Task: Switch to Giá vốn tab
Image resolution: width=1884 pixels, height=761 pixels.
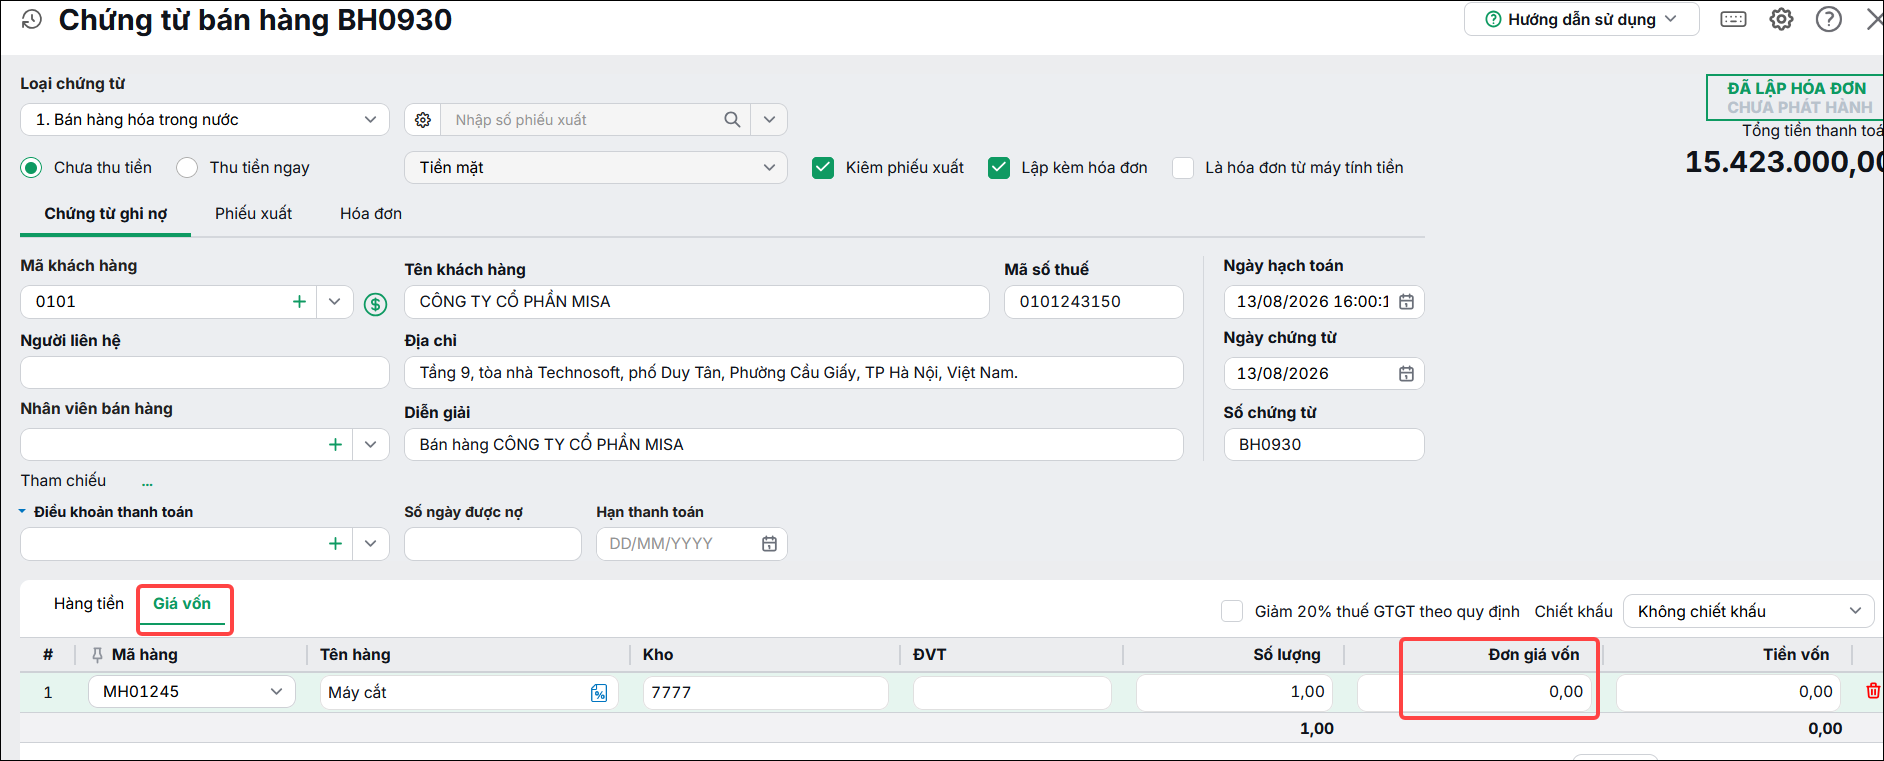Action: (182, 604)
